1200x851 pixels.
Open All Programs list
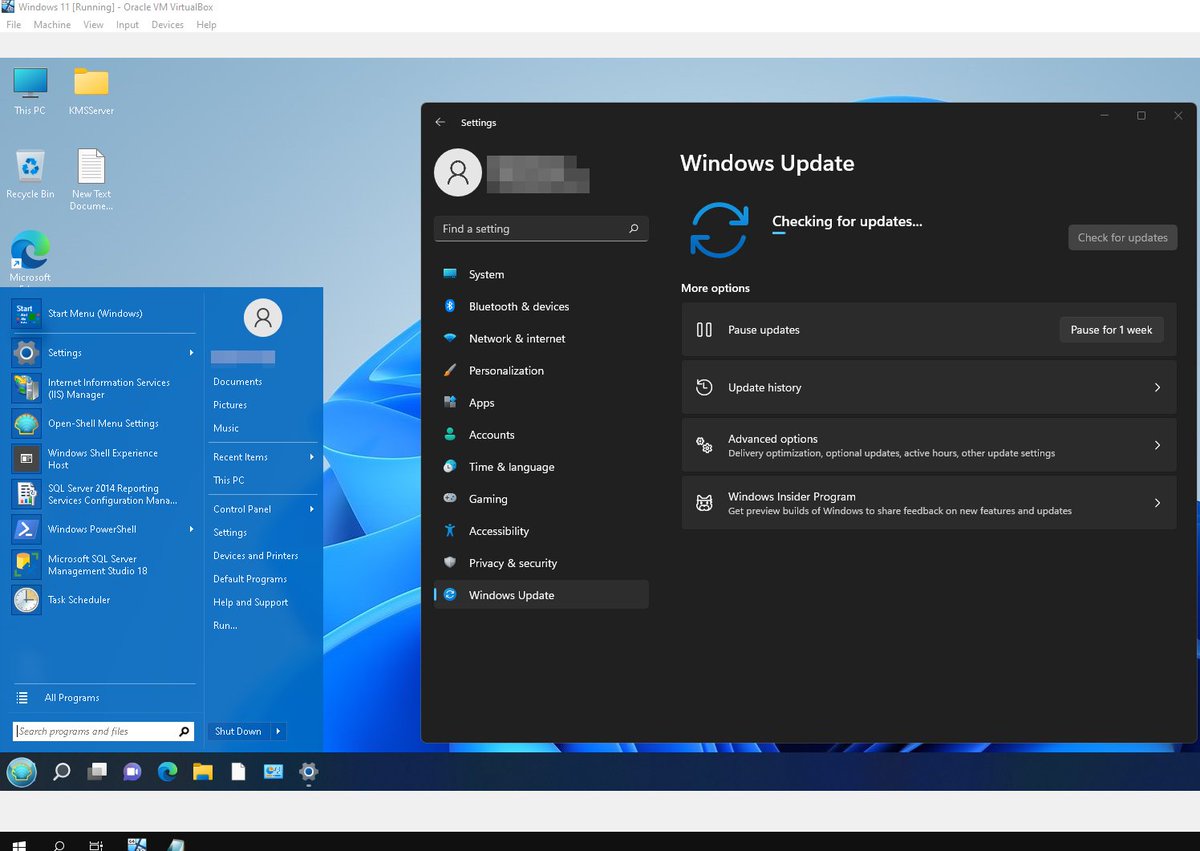coord(105,697)
